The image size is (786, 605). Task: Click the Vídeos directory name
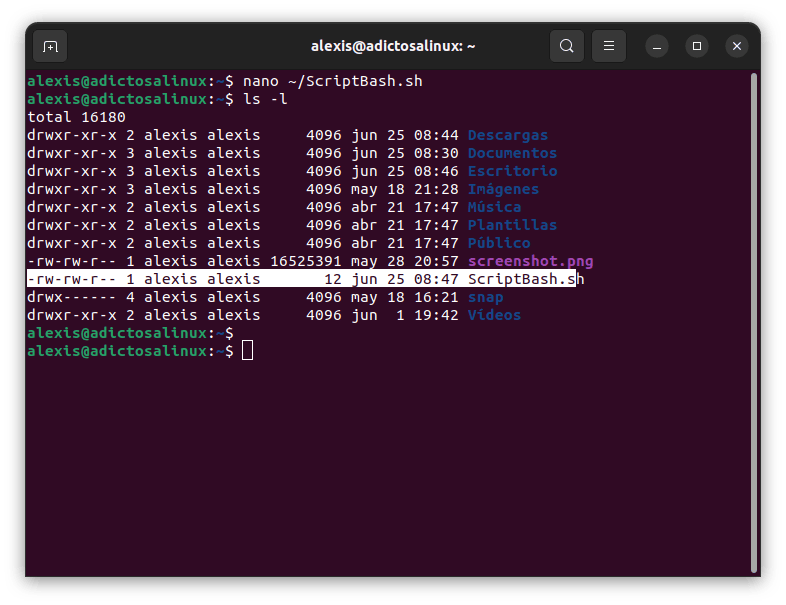point(494,315)
